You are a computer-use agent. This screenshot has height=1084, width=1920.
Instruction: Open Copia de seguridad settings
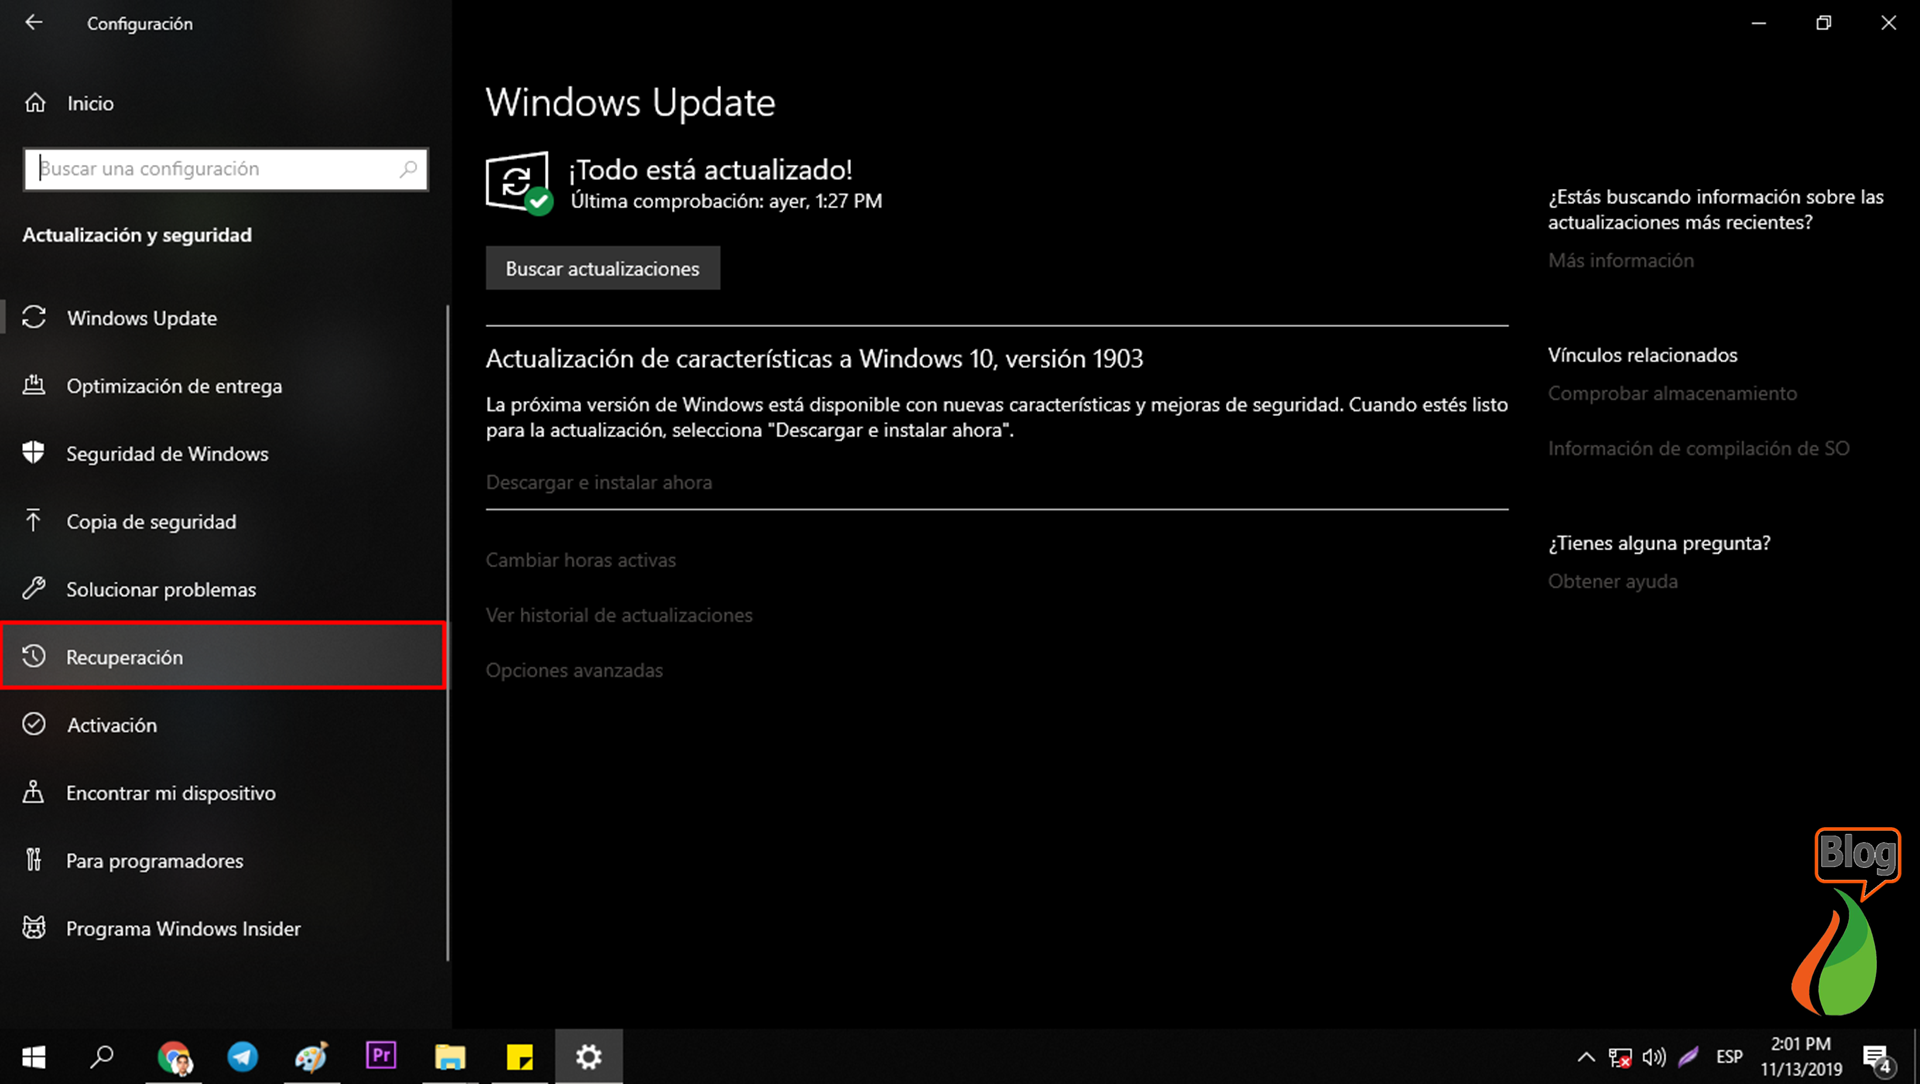point(152,521)
